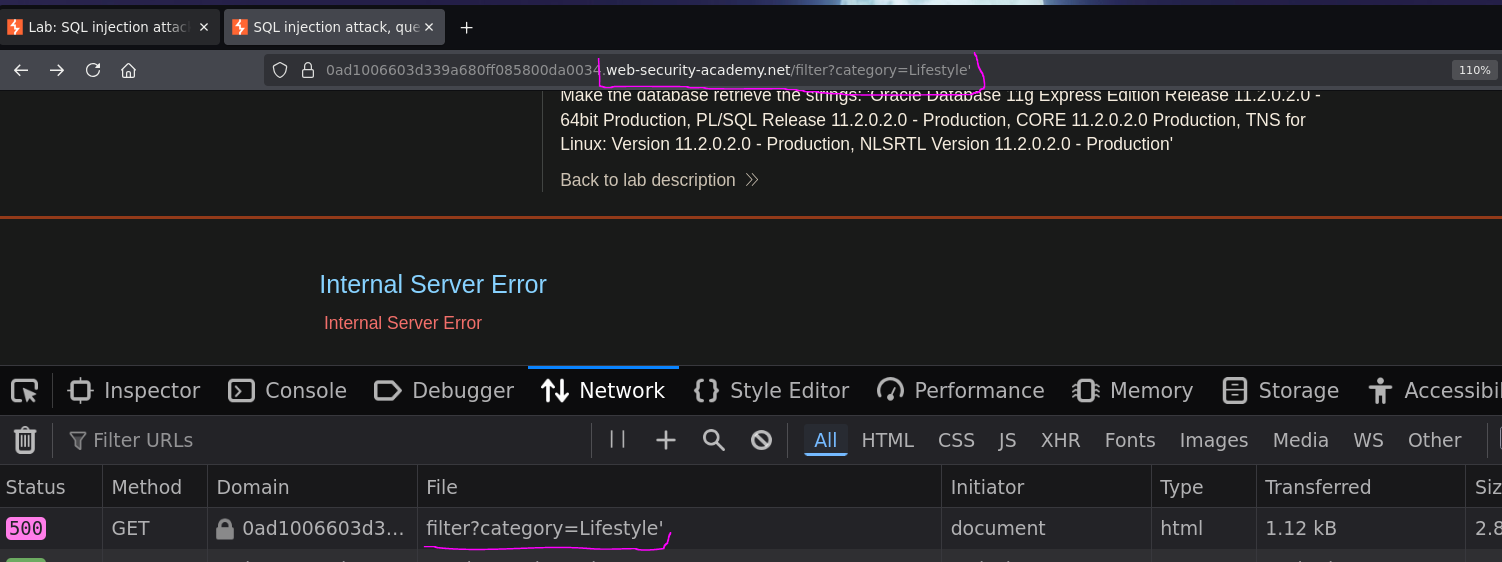
Task: Click the tracking protection shield icon
Action: (x=280, y=70)
